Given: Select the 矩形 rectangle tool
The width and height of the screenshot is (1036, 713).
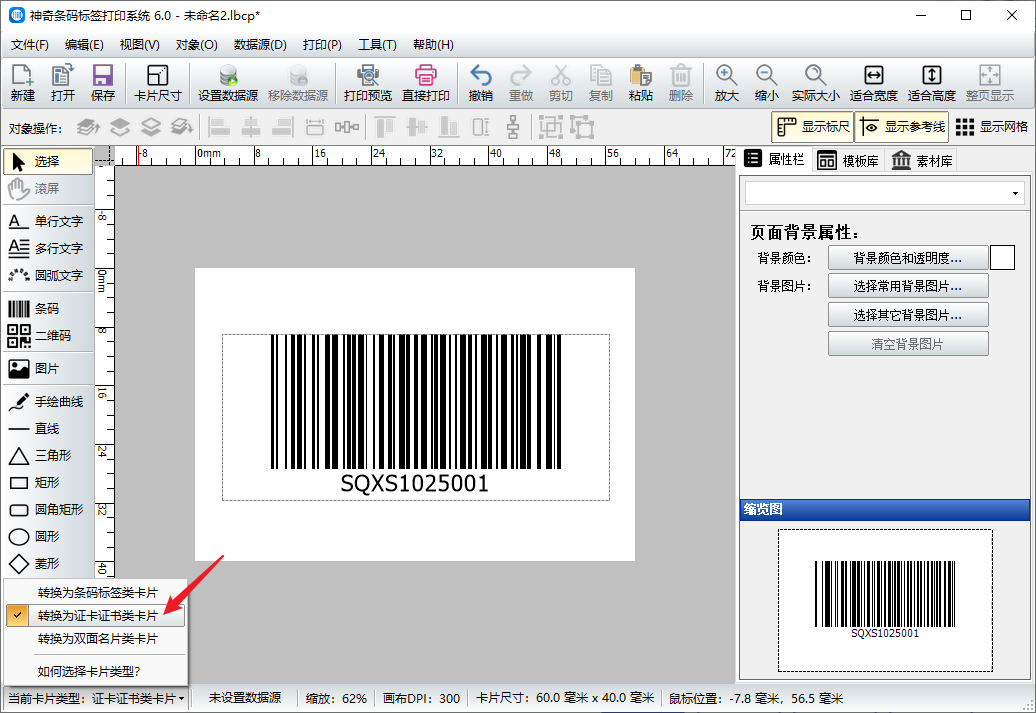Looking at the screenshot, I should click(48, 482).
